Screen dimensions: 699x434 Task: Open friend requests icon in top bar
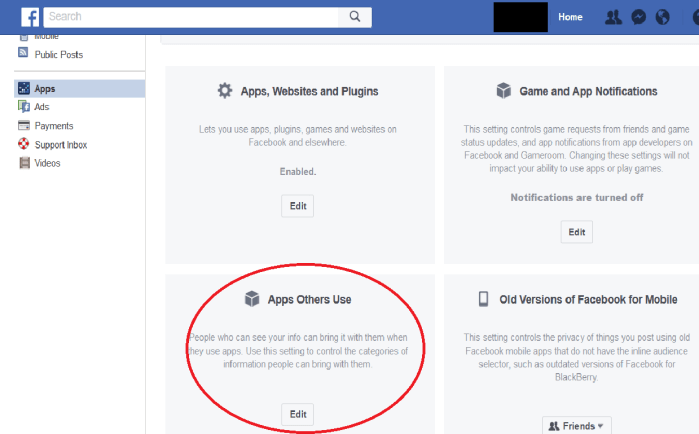click(613, 17)
